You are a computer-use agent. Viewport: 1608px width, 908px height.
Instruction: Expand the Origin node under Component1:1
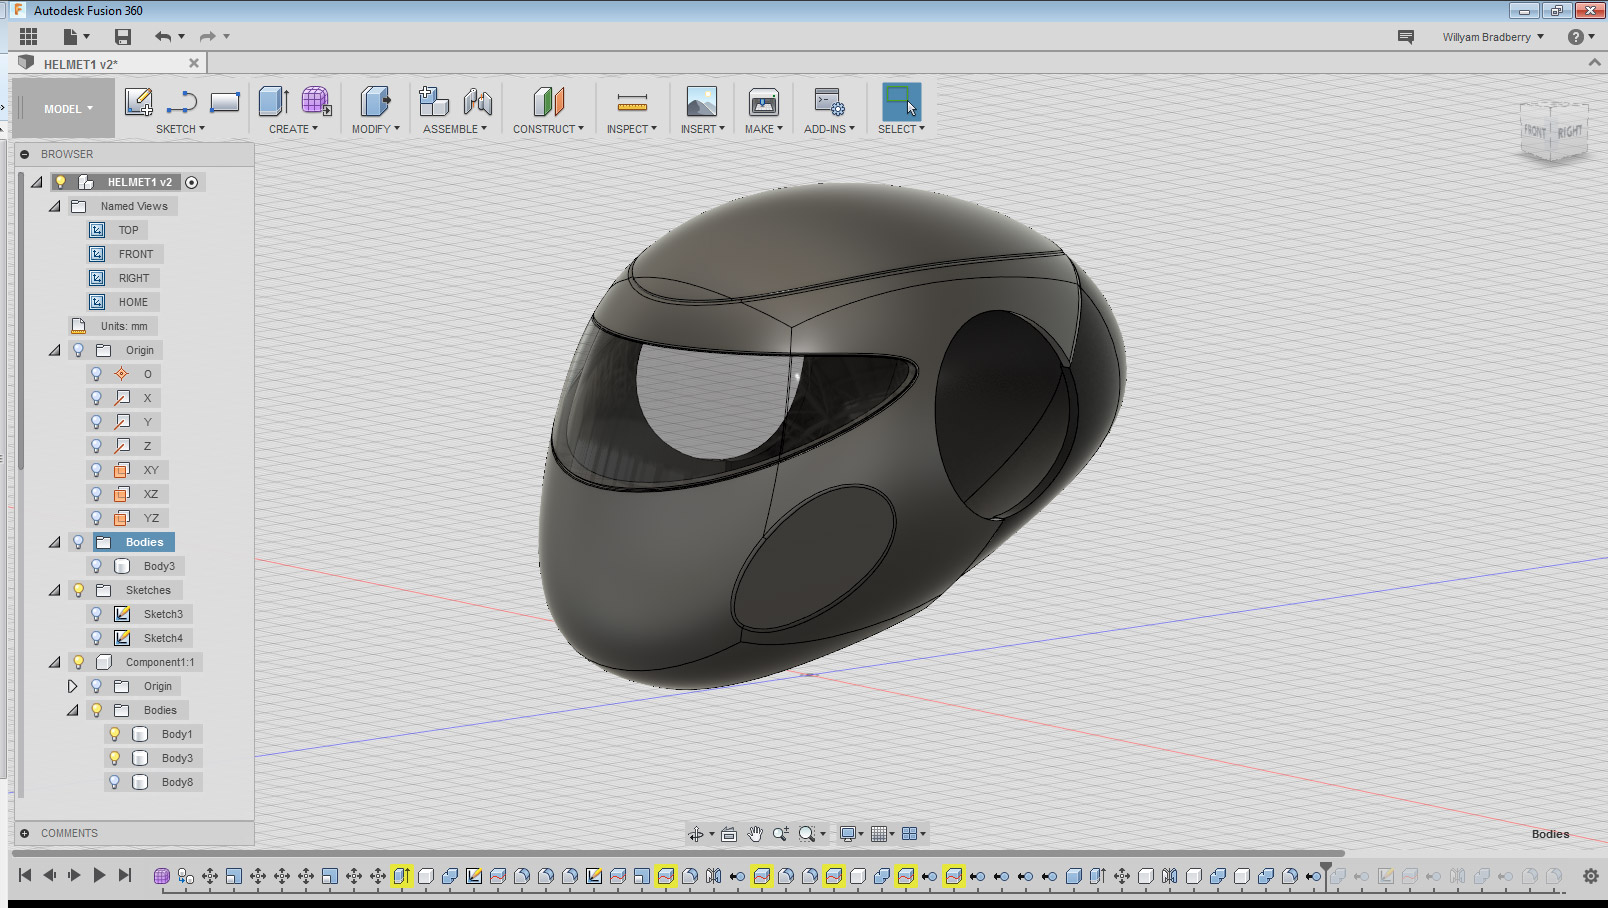tap(72, 686)
